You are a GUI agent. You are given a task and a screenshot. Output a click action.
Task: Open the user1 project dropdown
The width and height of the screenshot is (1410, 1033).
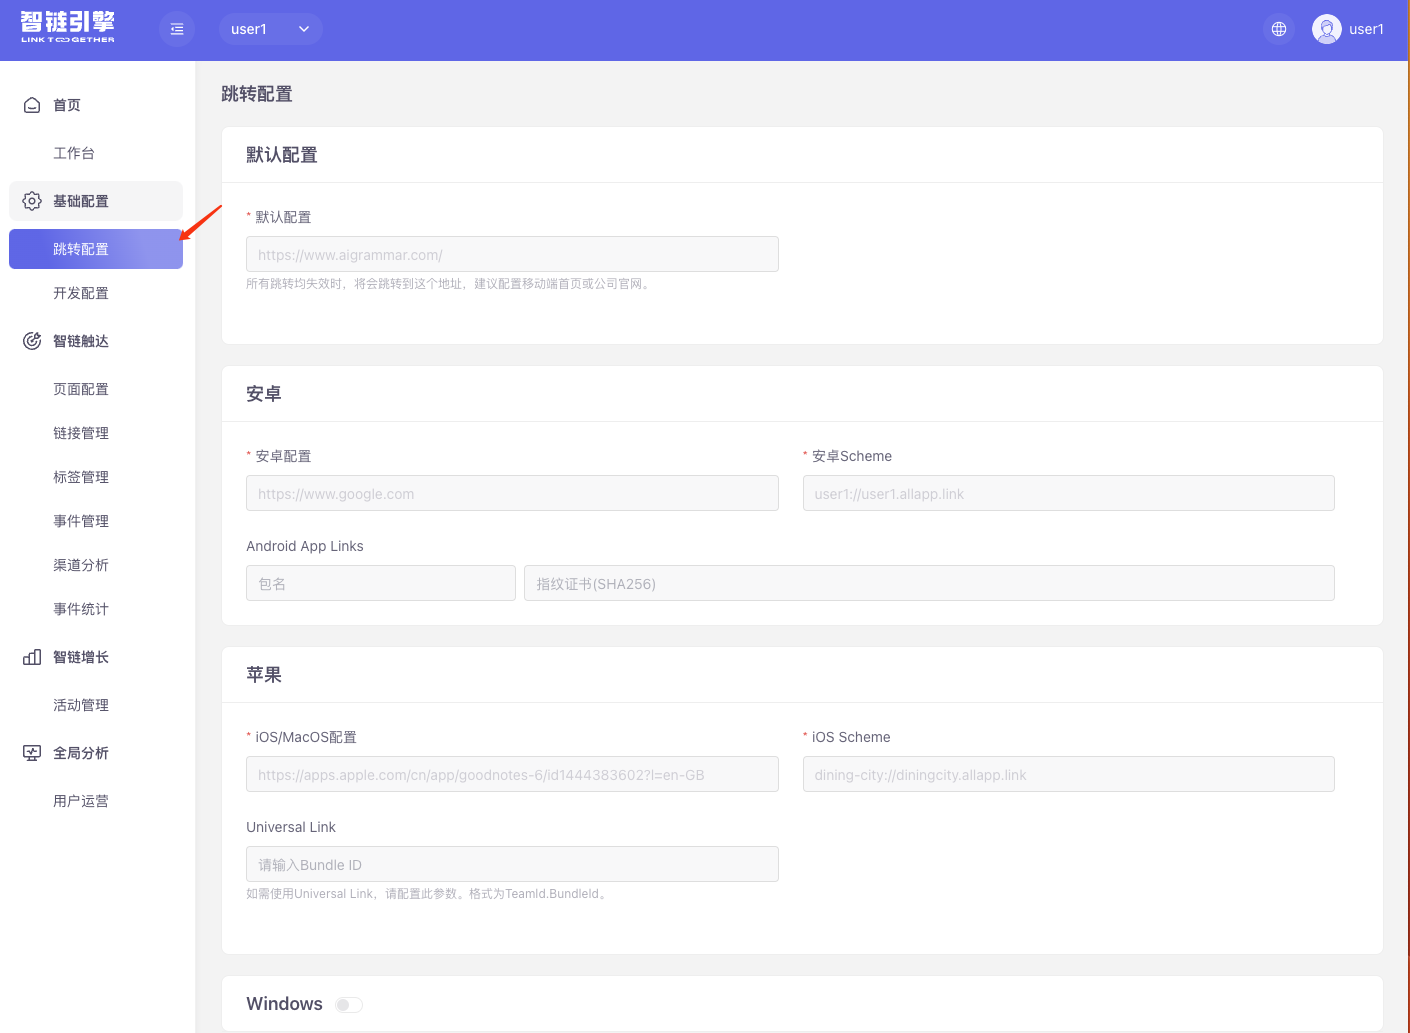[x=270, y=29]
